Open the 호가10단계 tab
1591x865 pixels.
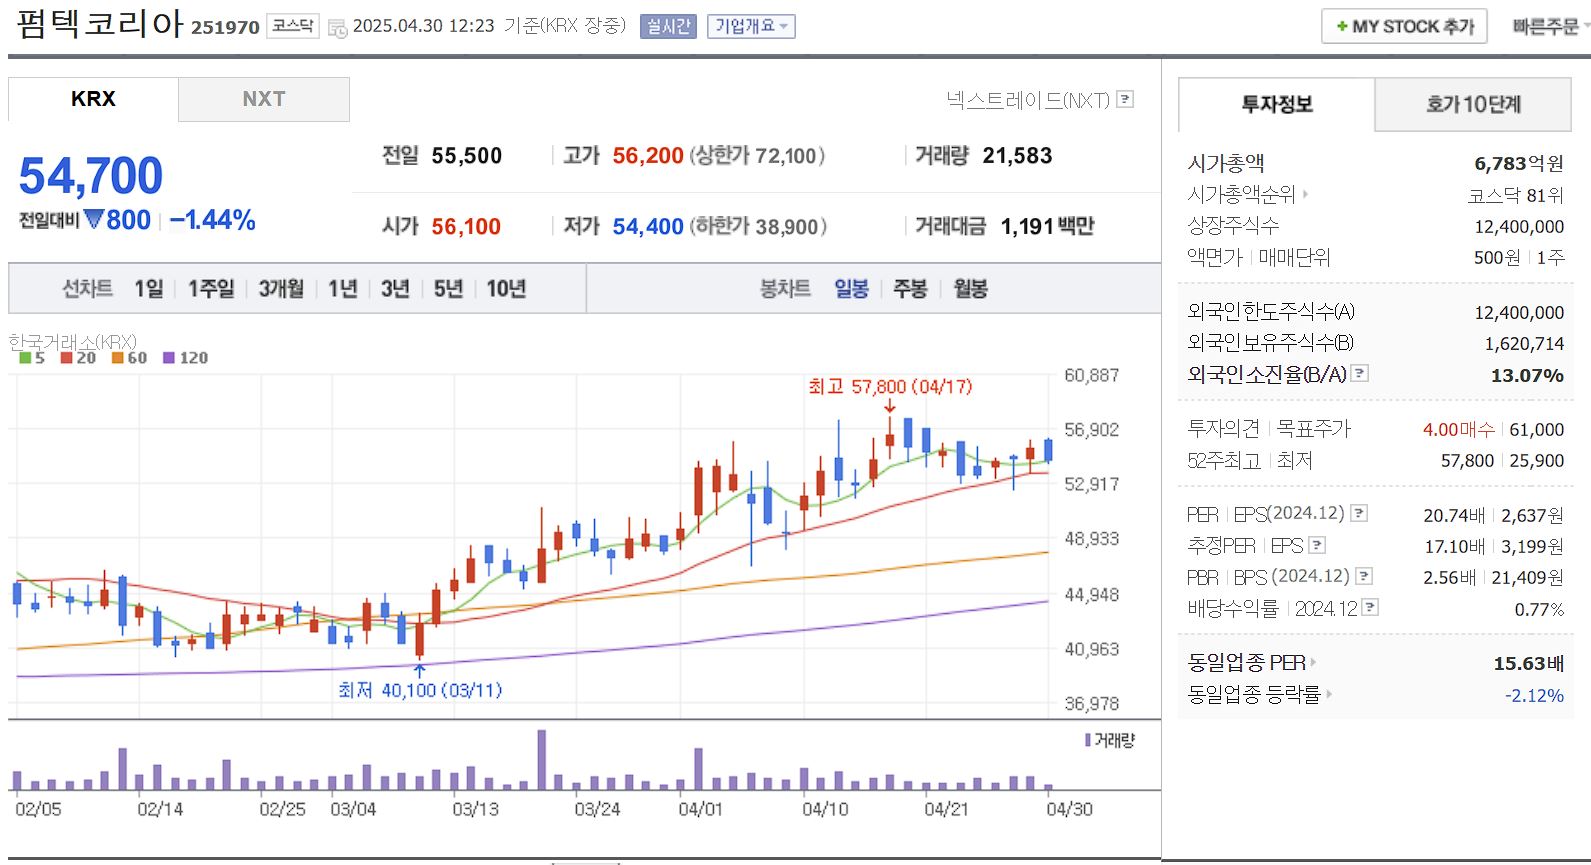[x=1474, y=104]
